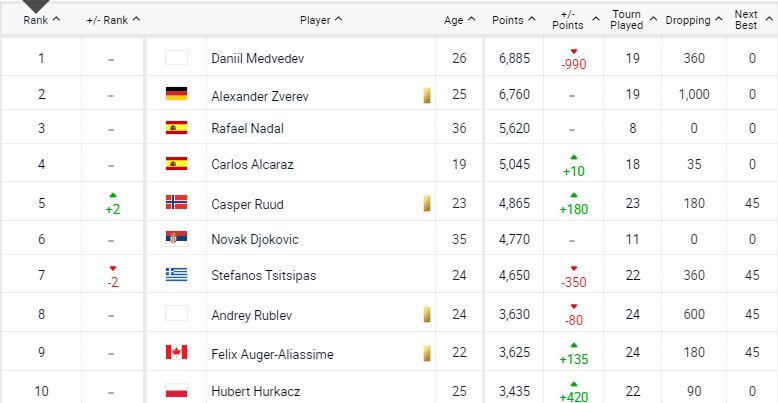Sort table by Rank column
Image resolution: width=778 pixels, height=403 pixels.
41,19
